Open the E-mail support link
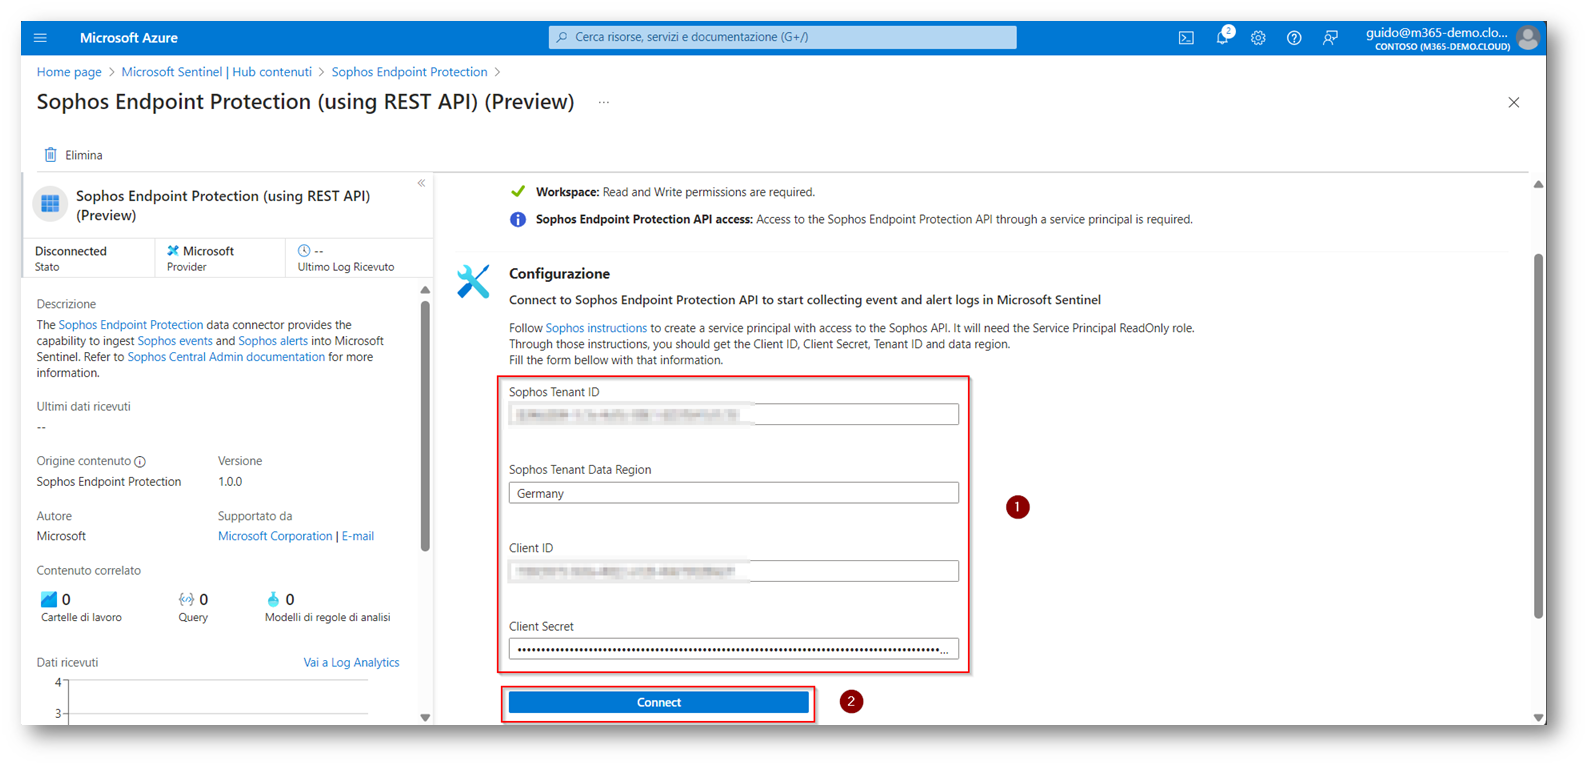 click(x=358, y=537)
